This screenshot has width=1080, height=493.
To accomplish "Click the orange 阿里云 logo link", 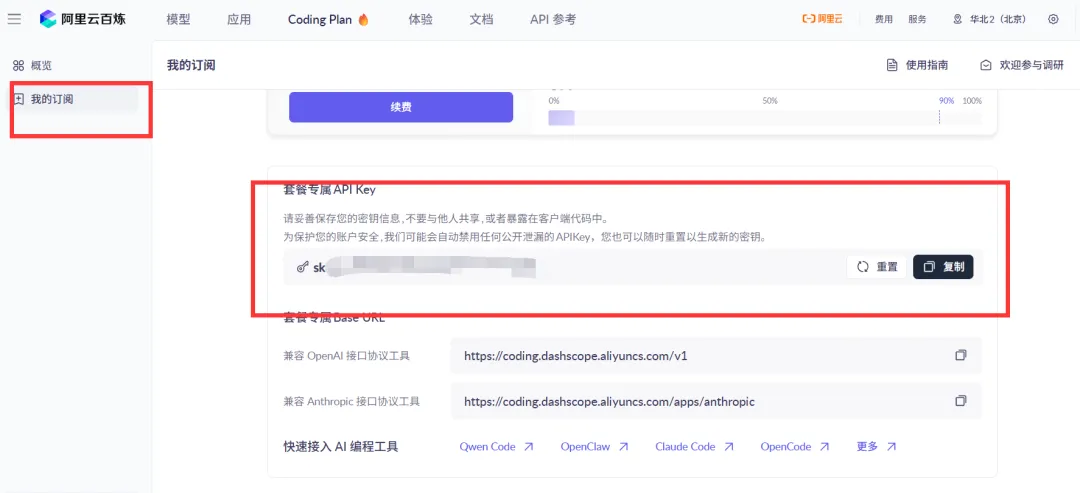I will tap(822, 19).
